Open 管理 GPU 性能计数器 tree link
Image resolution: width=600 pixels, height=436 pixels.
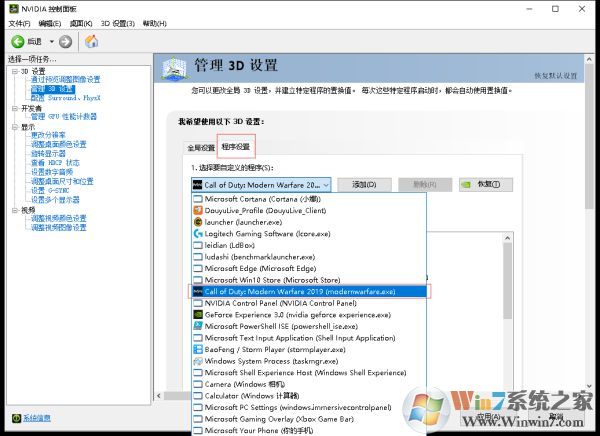point(64,116)
